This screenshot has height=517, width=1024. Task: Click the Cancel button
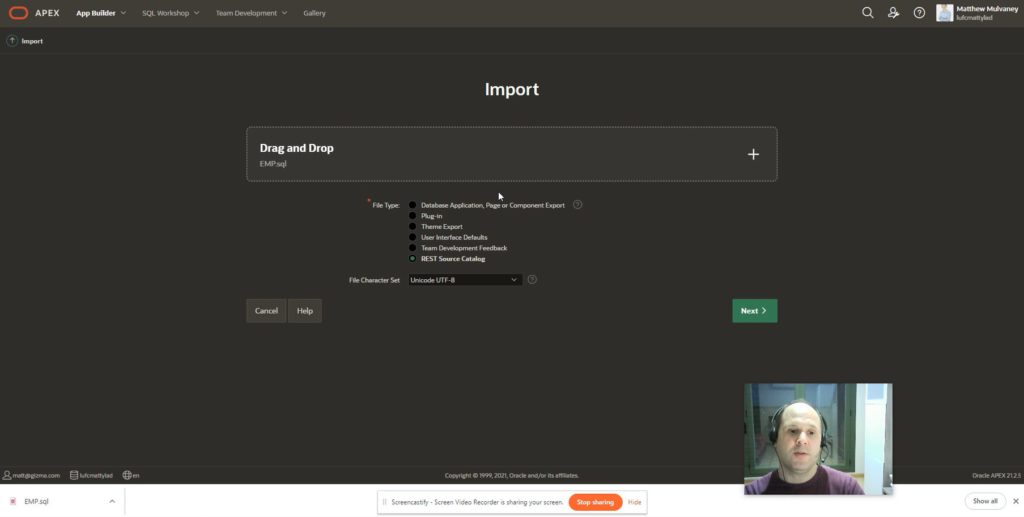(x=266, y=311)
